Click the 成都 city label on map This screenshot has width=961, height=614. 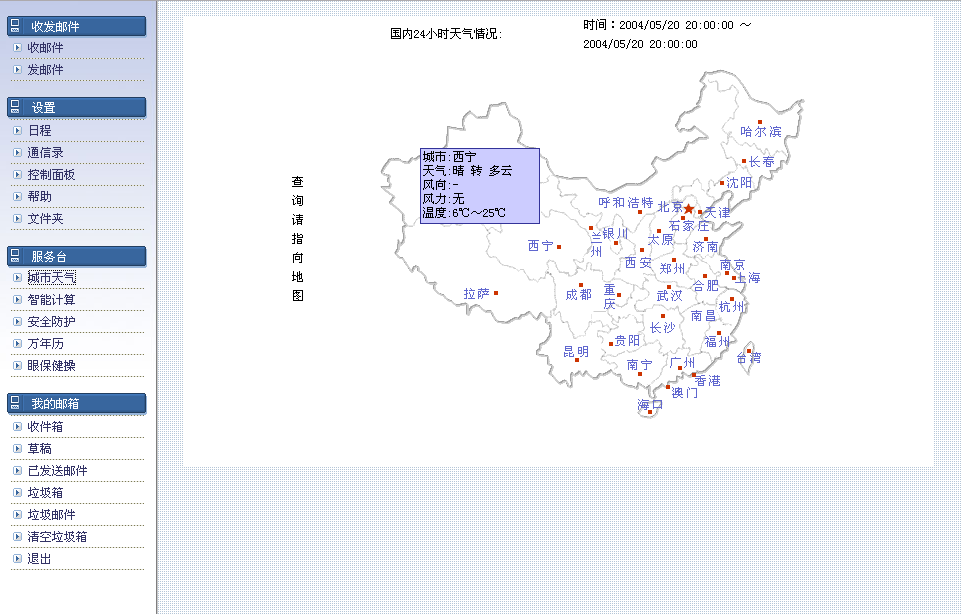pyautogui.click(x=579, y=295)
